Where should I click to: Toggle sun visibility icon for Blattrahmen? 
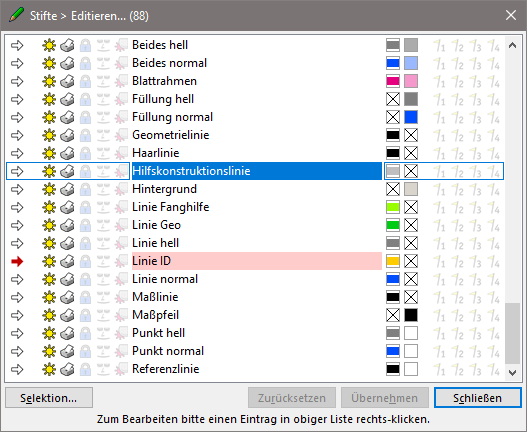coord(49,81)
